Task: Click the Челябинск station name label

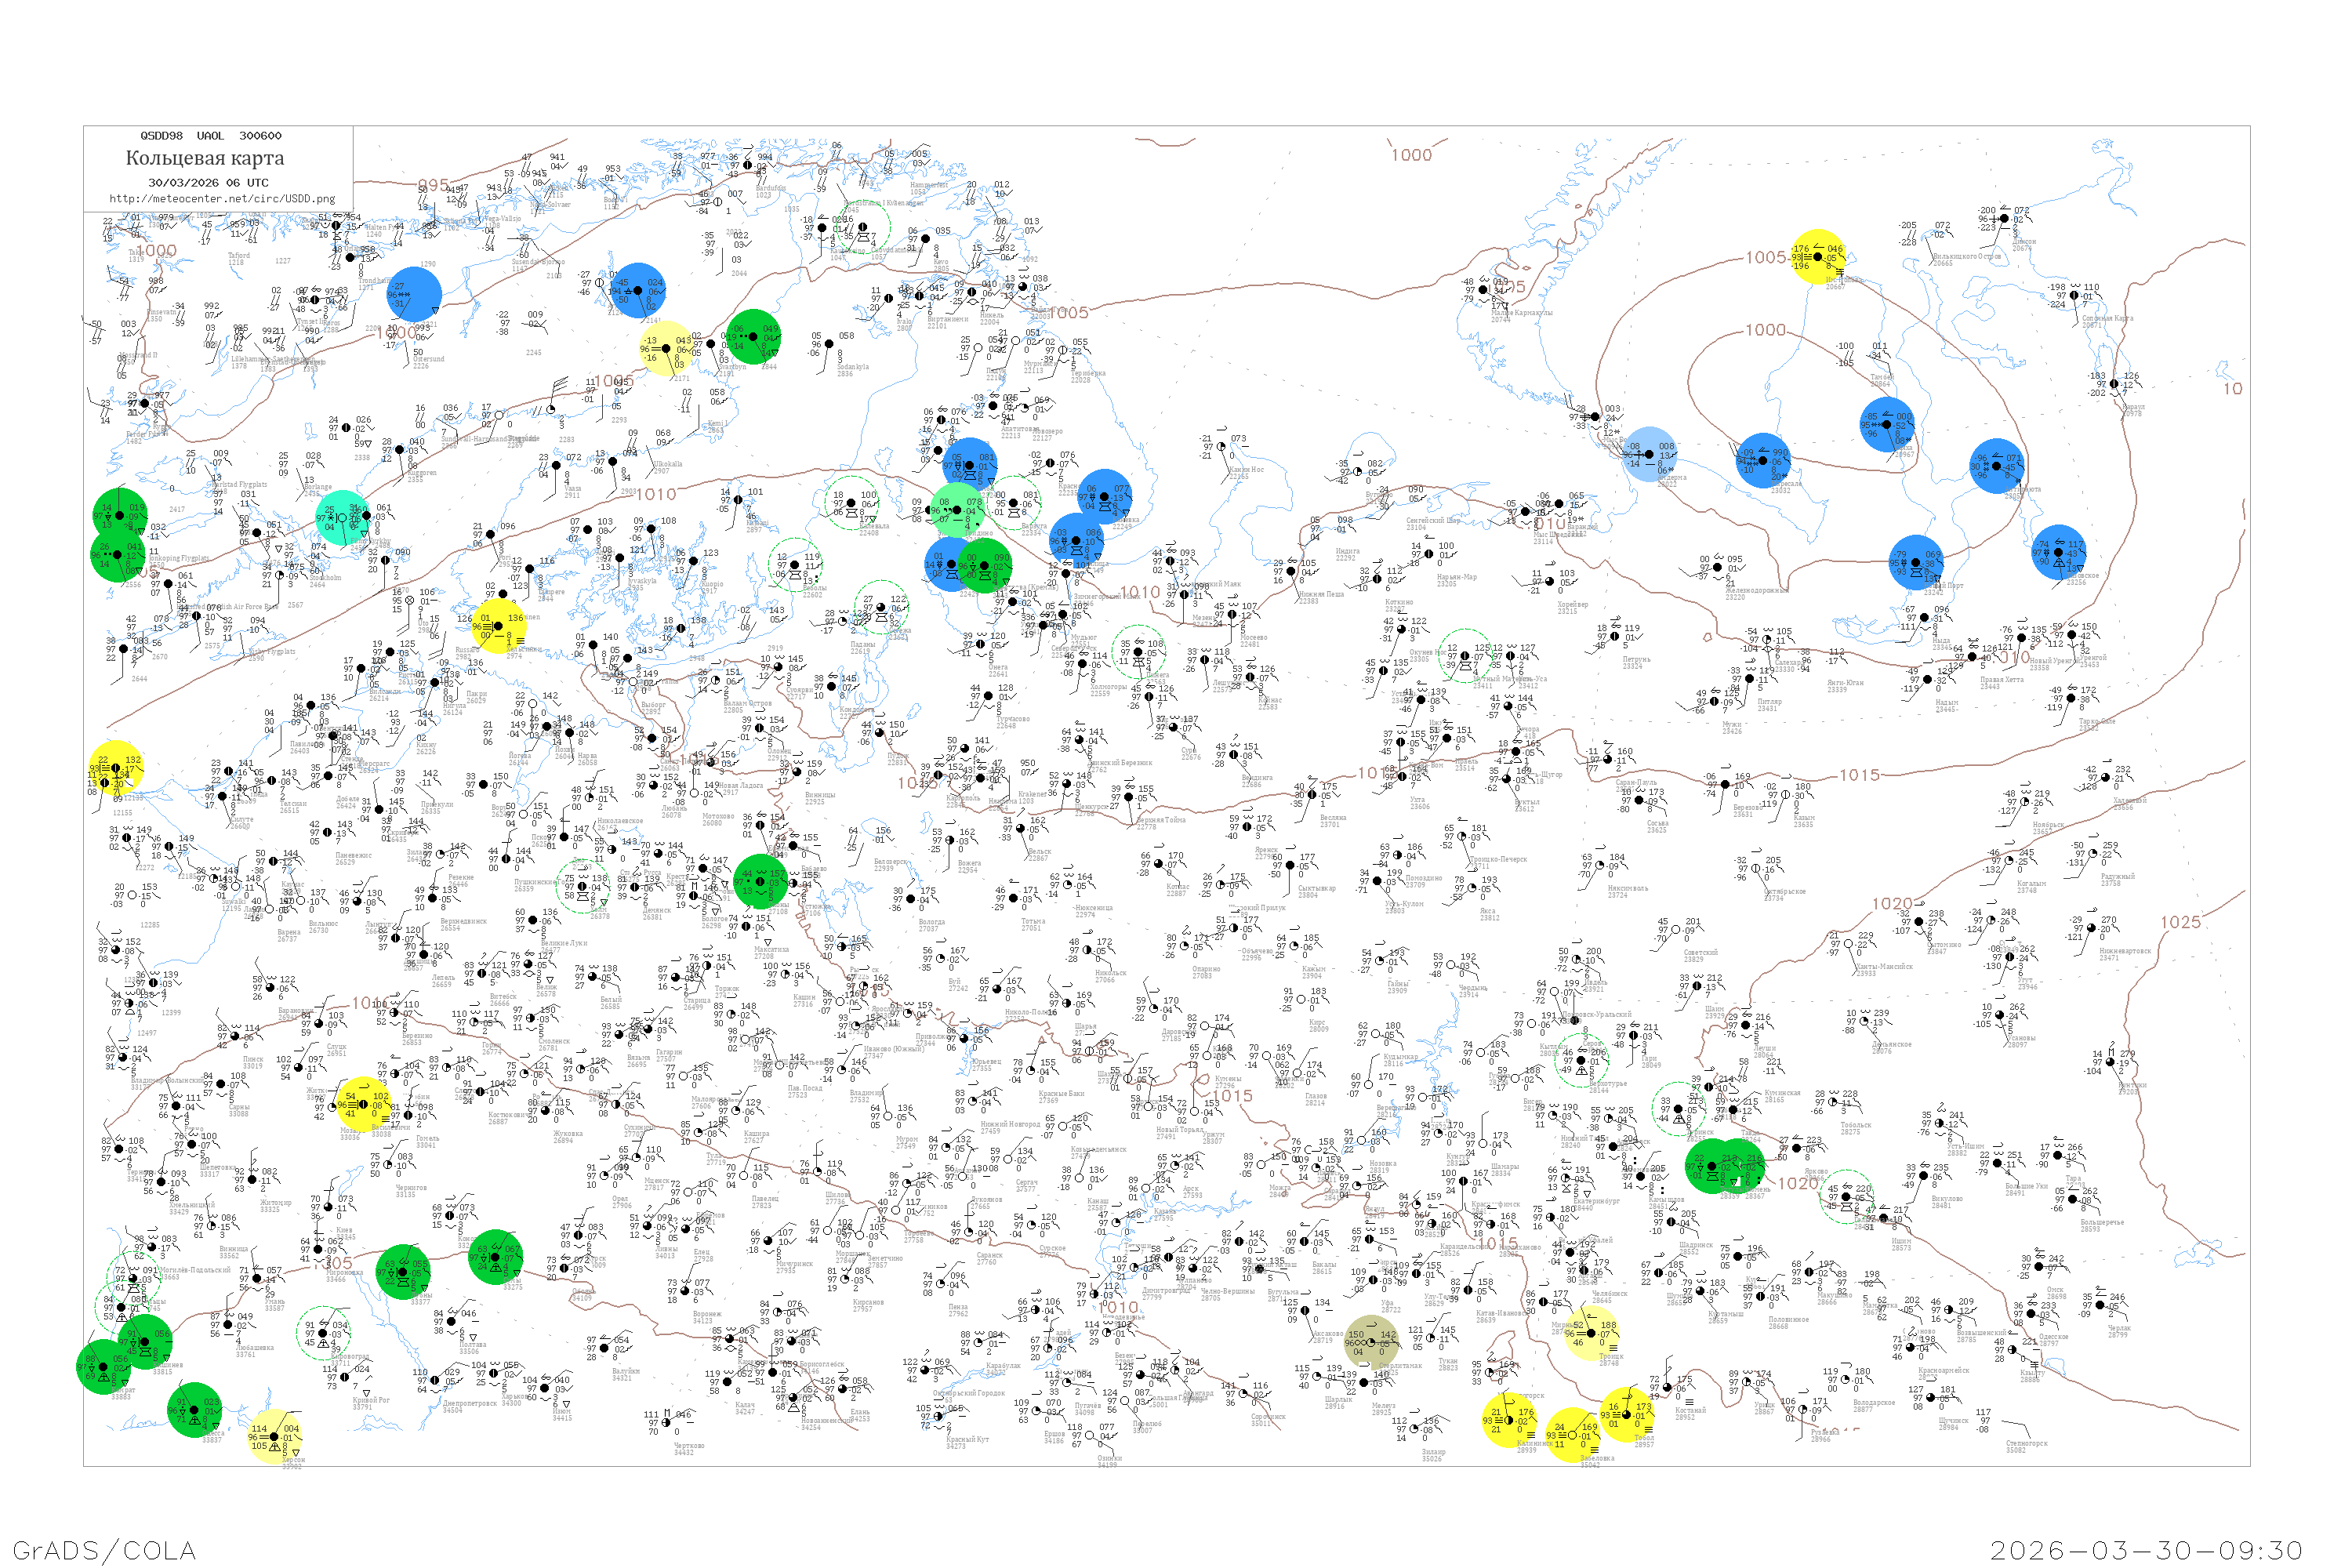Action: click(1610, 1294)
